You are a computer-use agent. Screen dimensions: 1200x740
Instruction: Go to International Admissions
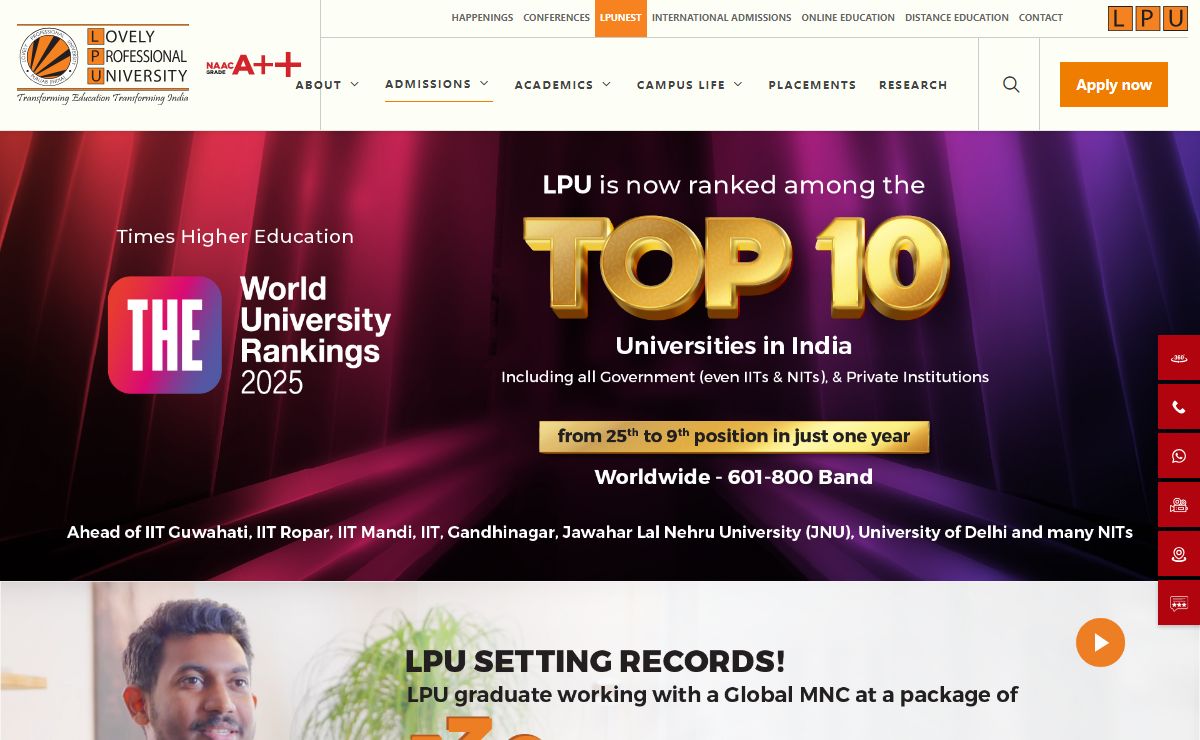[721, 18]
